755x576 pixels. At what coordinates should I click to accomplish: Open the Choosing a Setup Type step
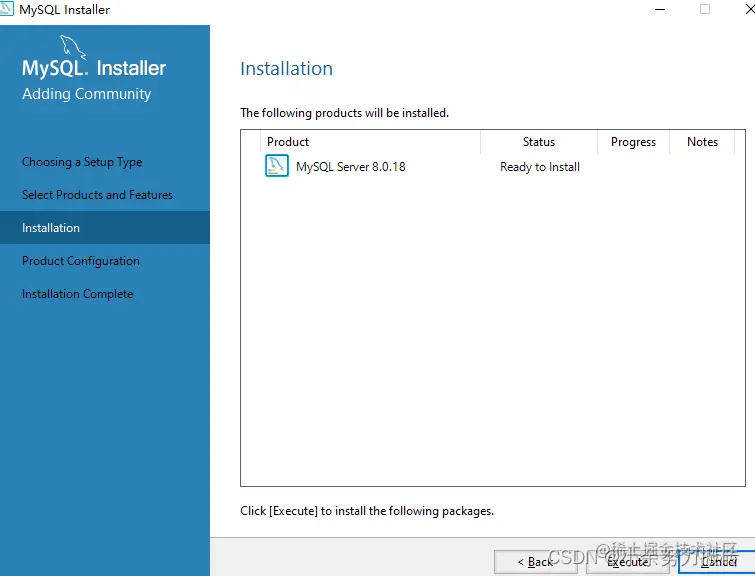82,162
